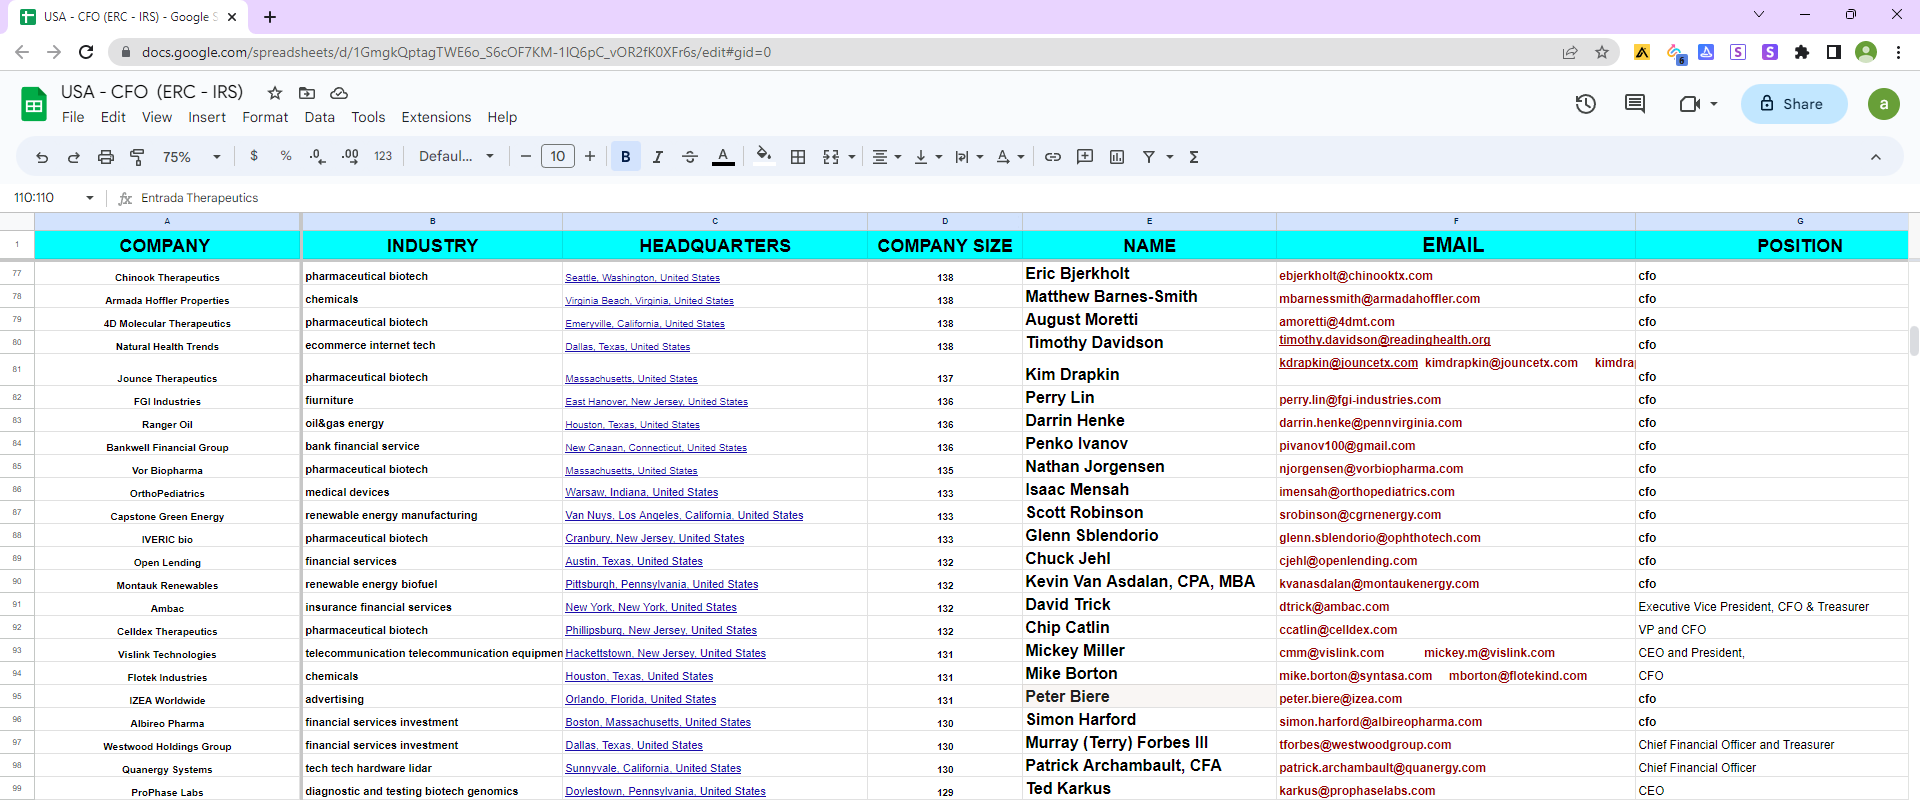Screen dimensions: 1922x800
Task: Open the Austin, Texas, United States link
Action: pos(634,562)
